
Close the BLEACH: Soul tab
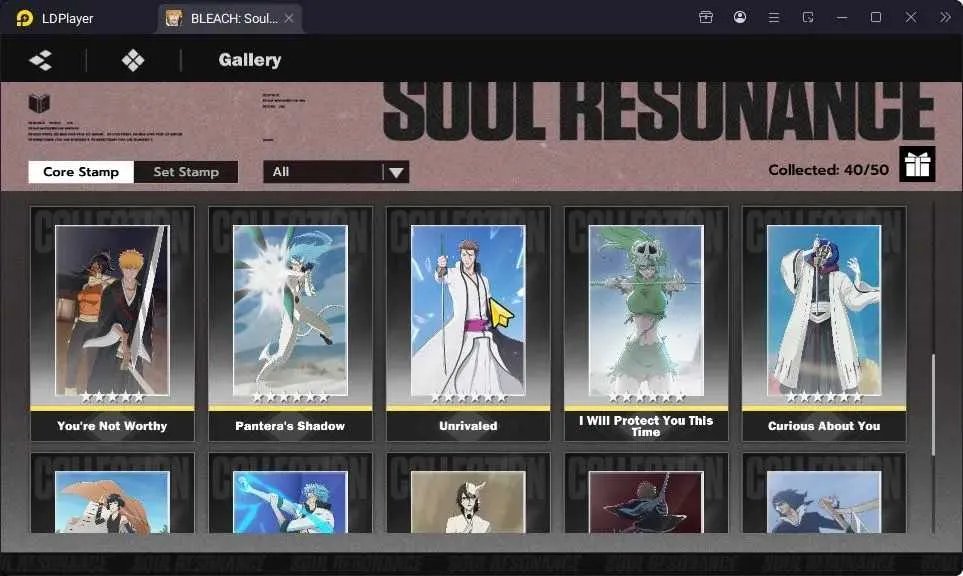pyautogui.click(x=289, y=18)
